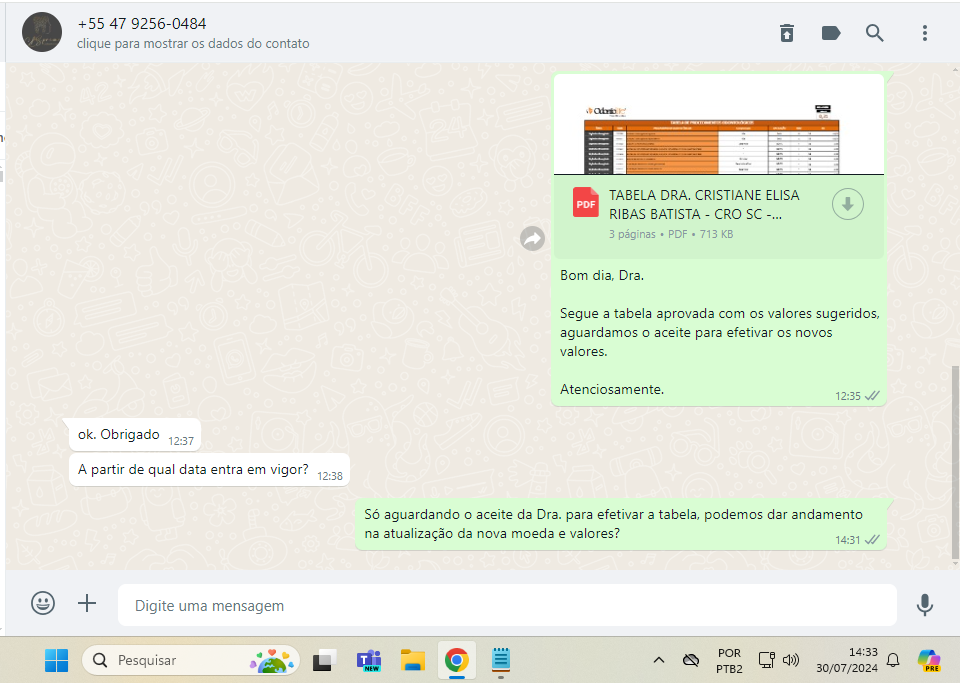Open the PDF table preview thumbnail
The height and width of the screenshot is (683, 960).
coord(719,125)
